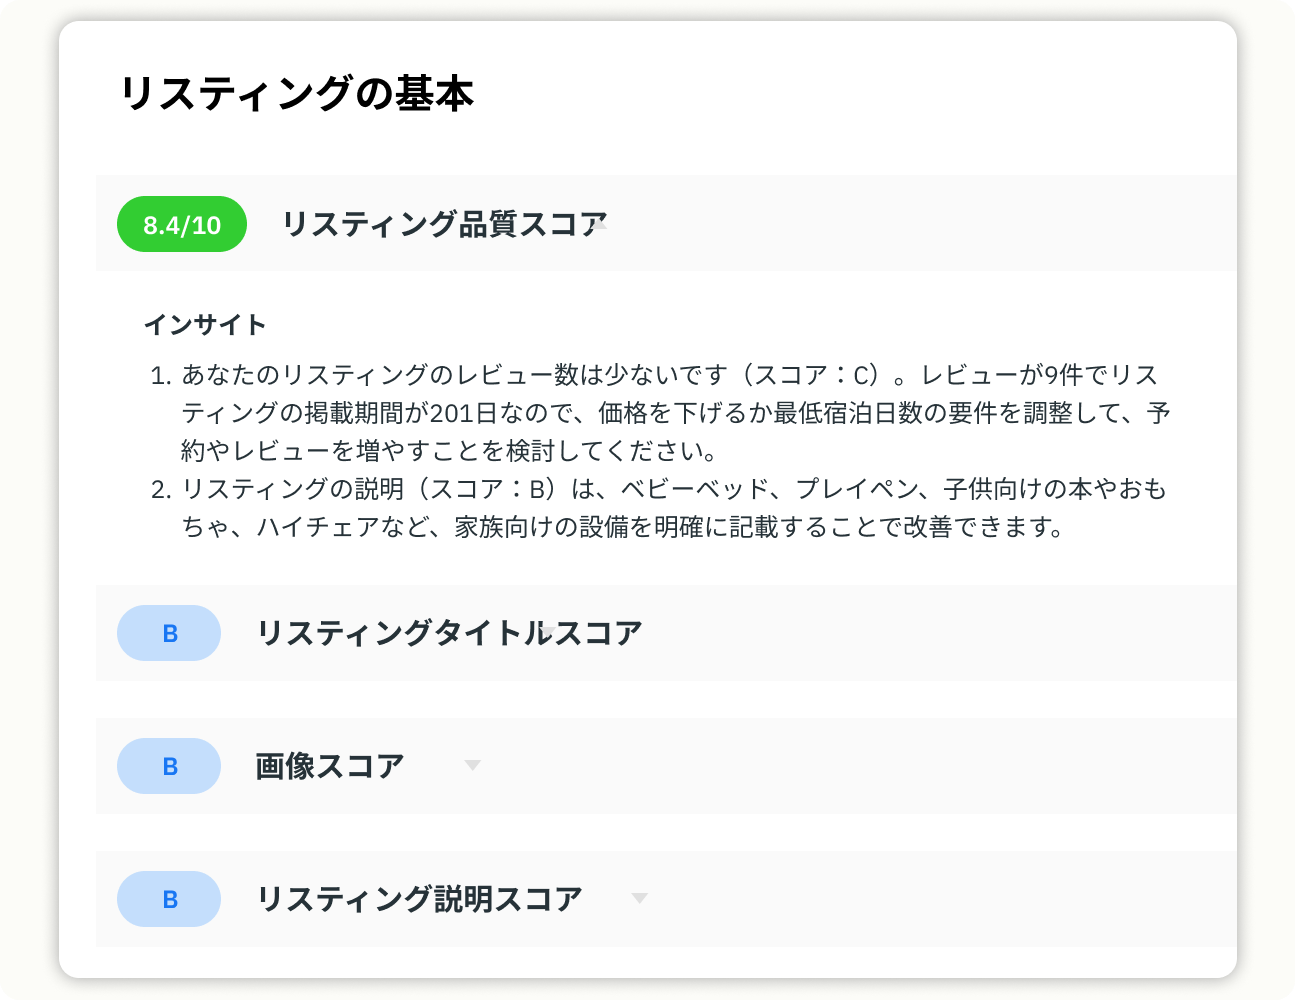Click the list number 1. marker
Viewport: 1295px width, 1000px height.
(x=161, y=376)
